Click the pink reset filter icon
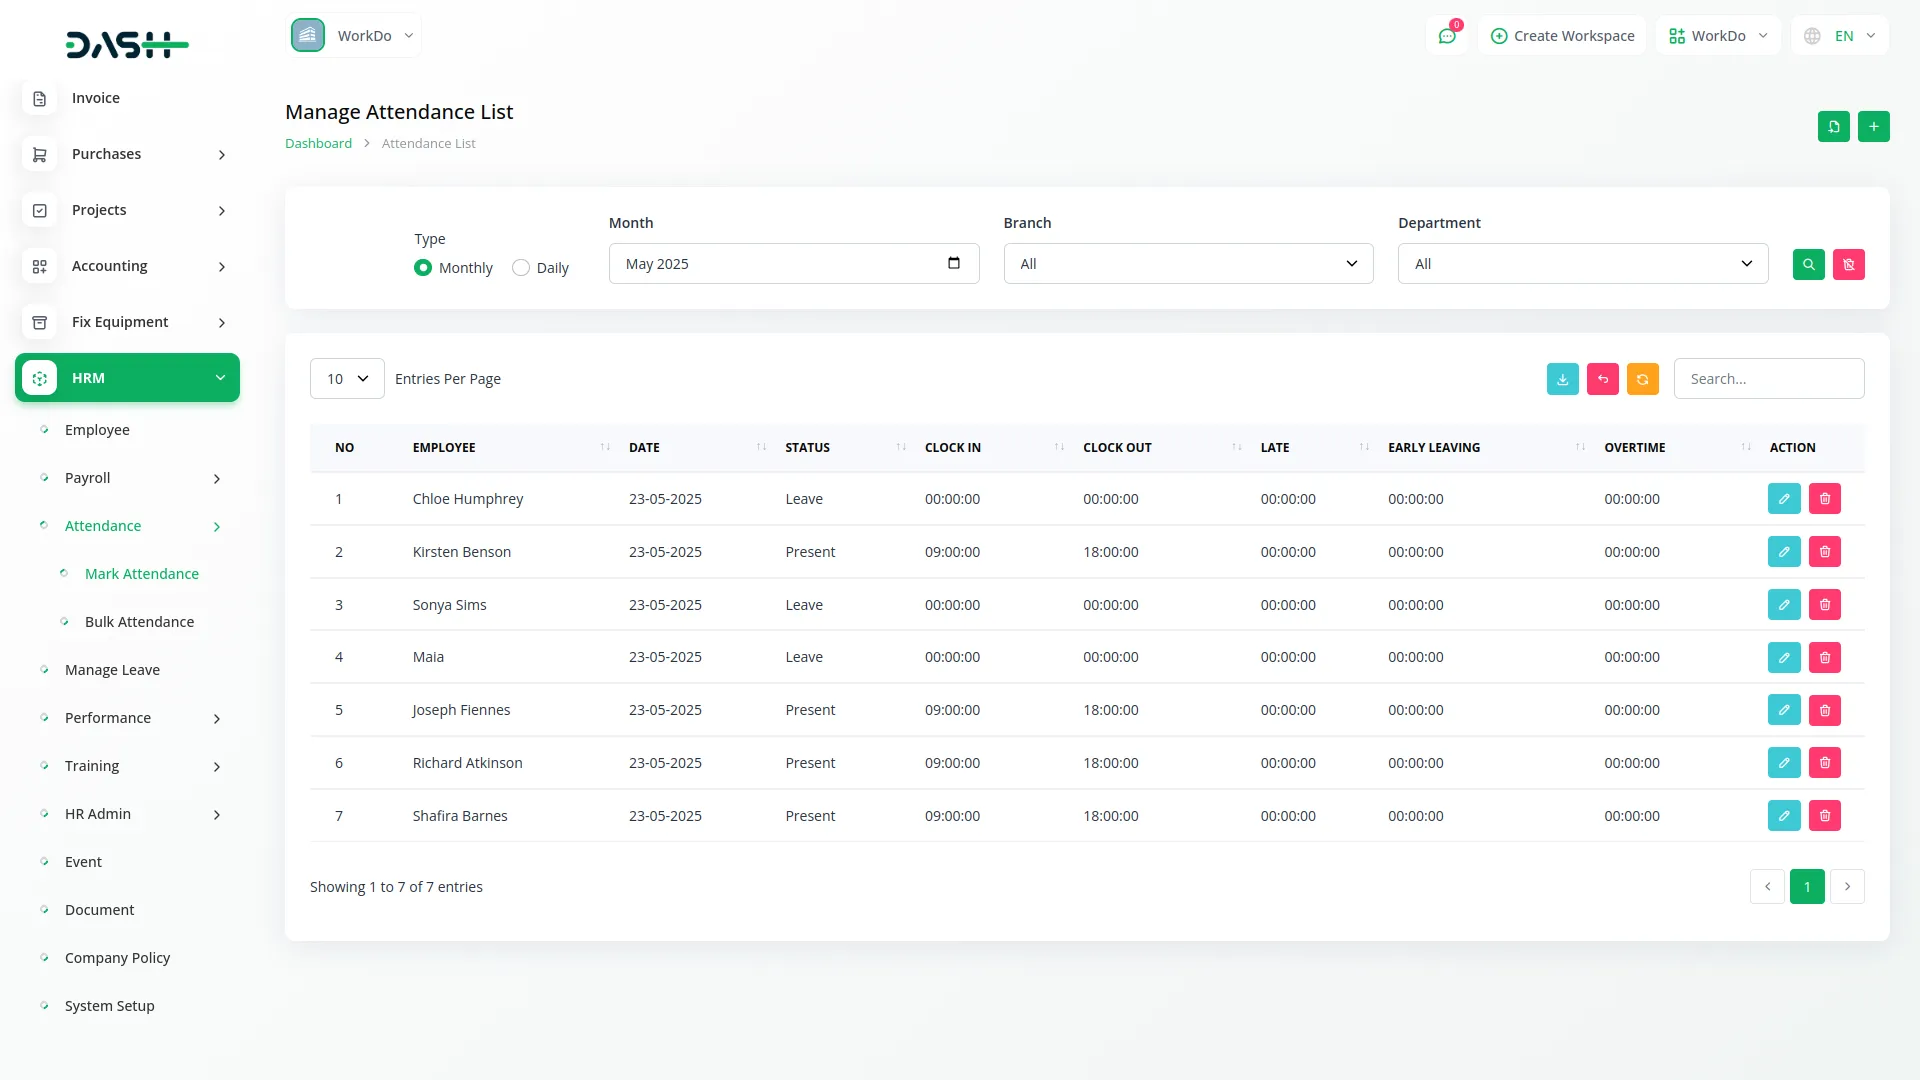 click(x=1848, y=264)
